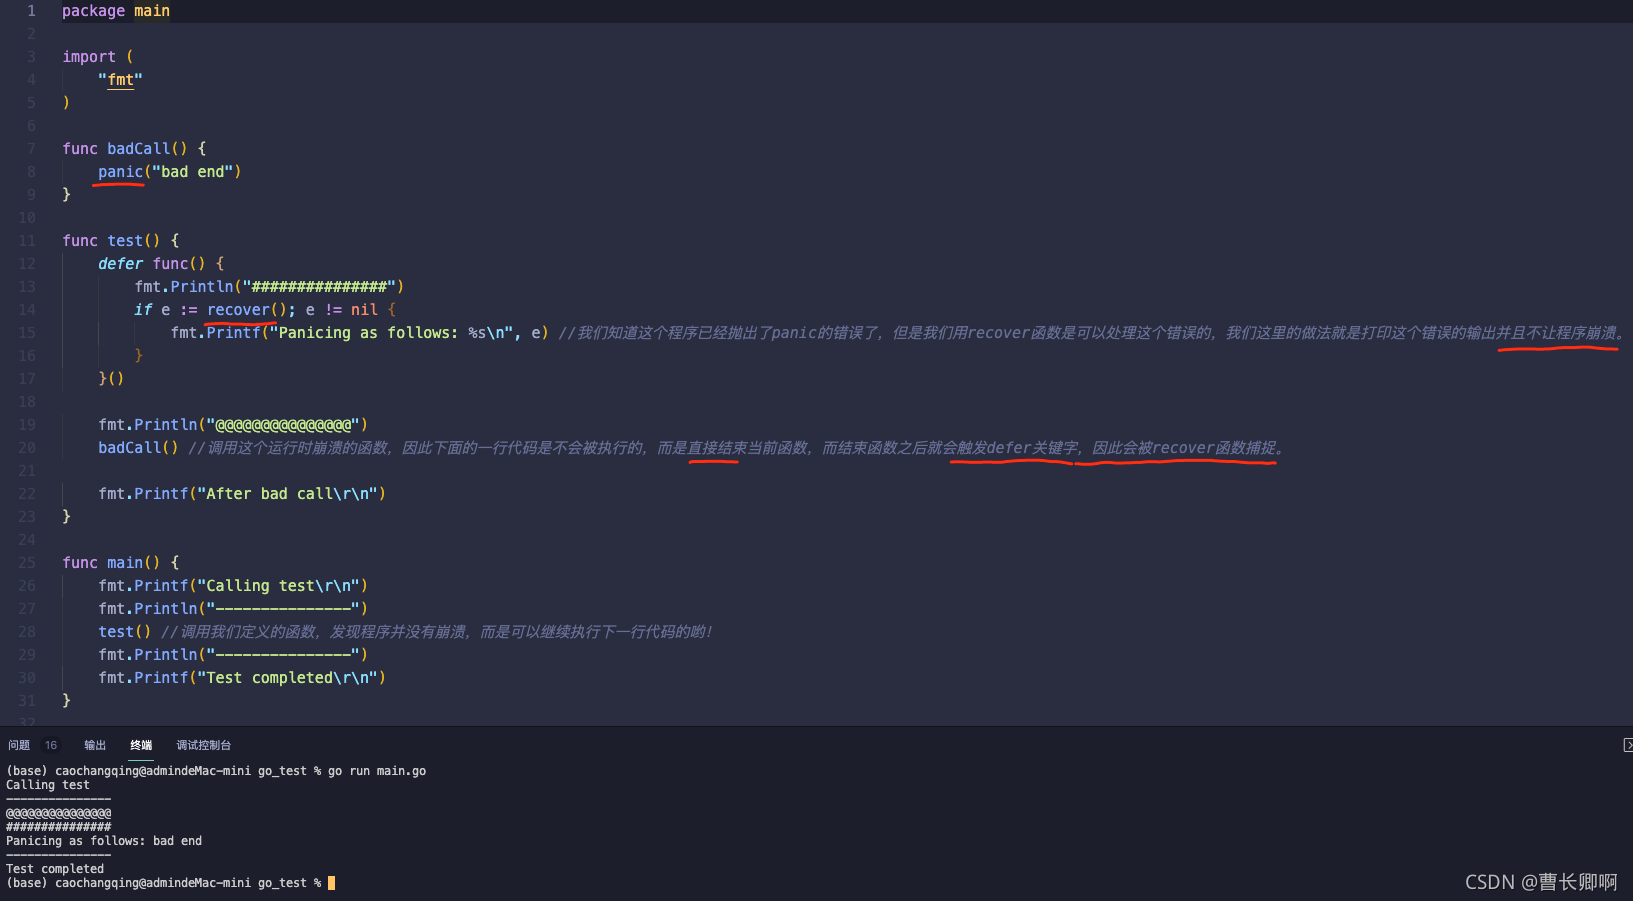Click the recover() call on line 14
The width and height of the screenshot is (1633, 901).
point(238,309)
